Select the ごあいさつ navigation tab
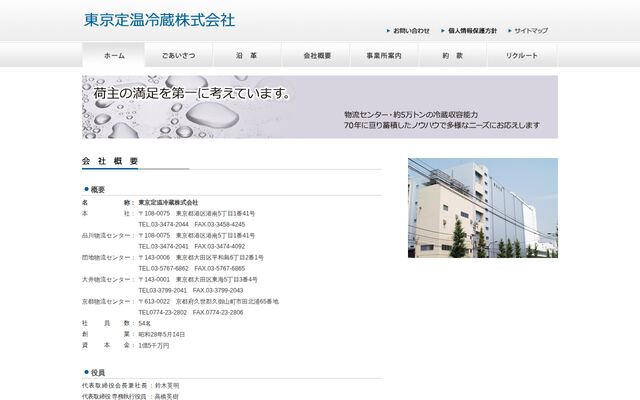Image resolution: width=640 pixels, height=400 pixels. pos(178,55)
